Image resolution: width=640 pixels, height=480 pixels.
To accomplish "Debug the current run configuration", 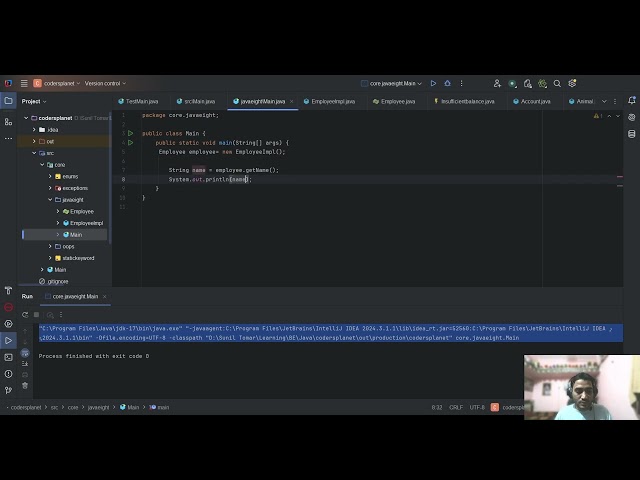I will (447, 83).
